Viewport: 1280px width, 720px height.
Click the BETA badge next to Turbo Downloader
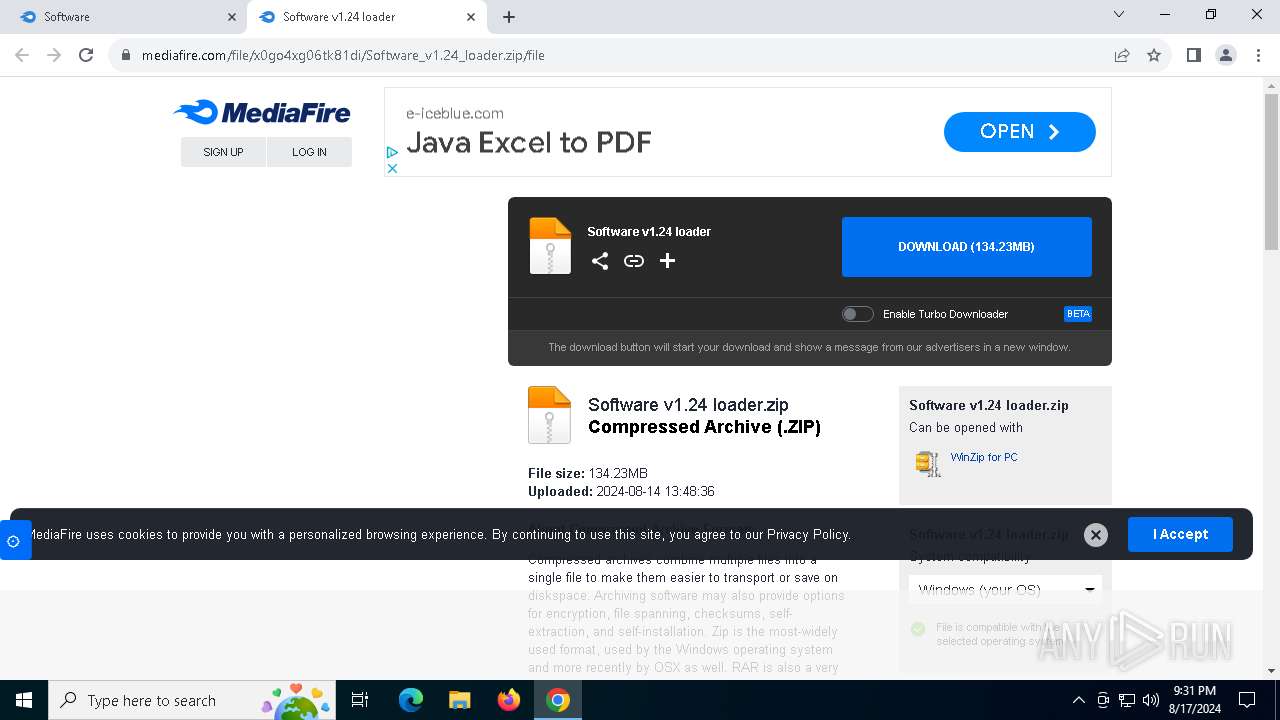(x=1078, y=314)
